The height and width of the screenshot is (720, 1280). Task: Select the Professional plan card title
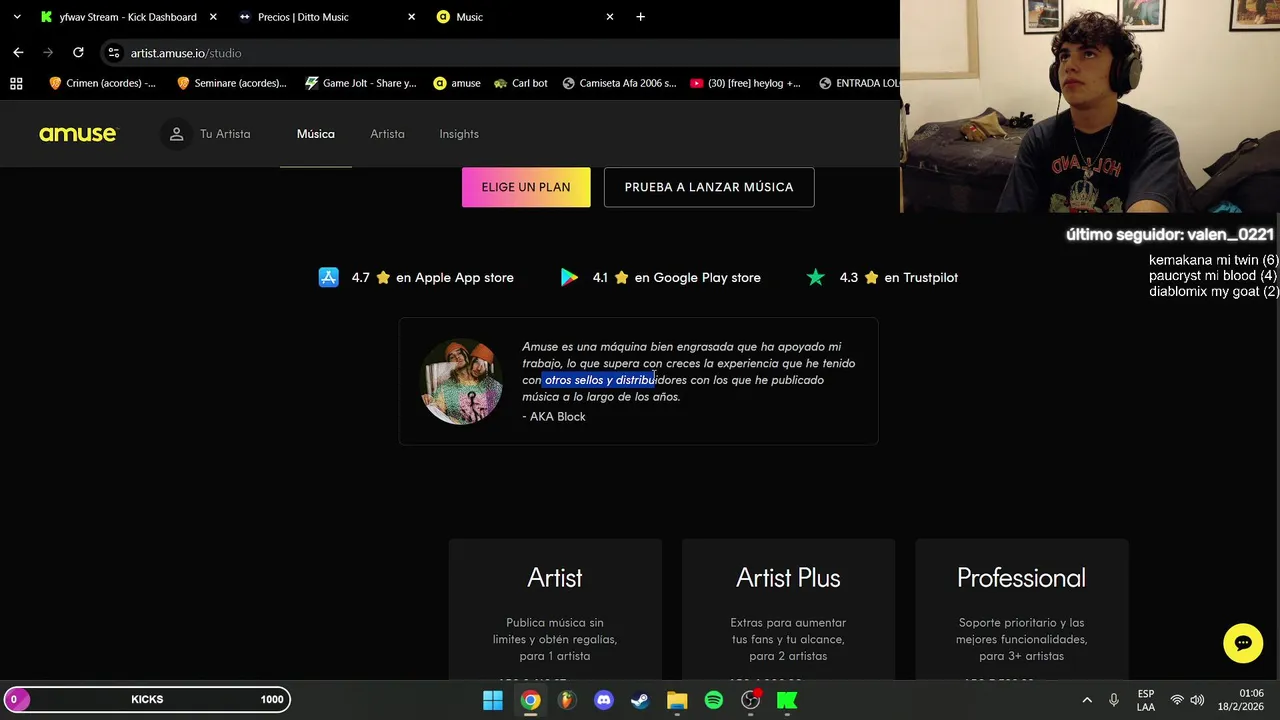coord(1021,577)
